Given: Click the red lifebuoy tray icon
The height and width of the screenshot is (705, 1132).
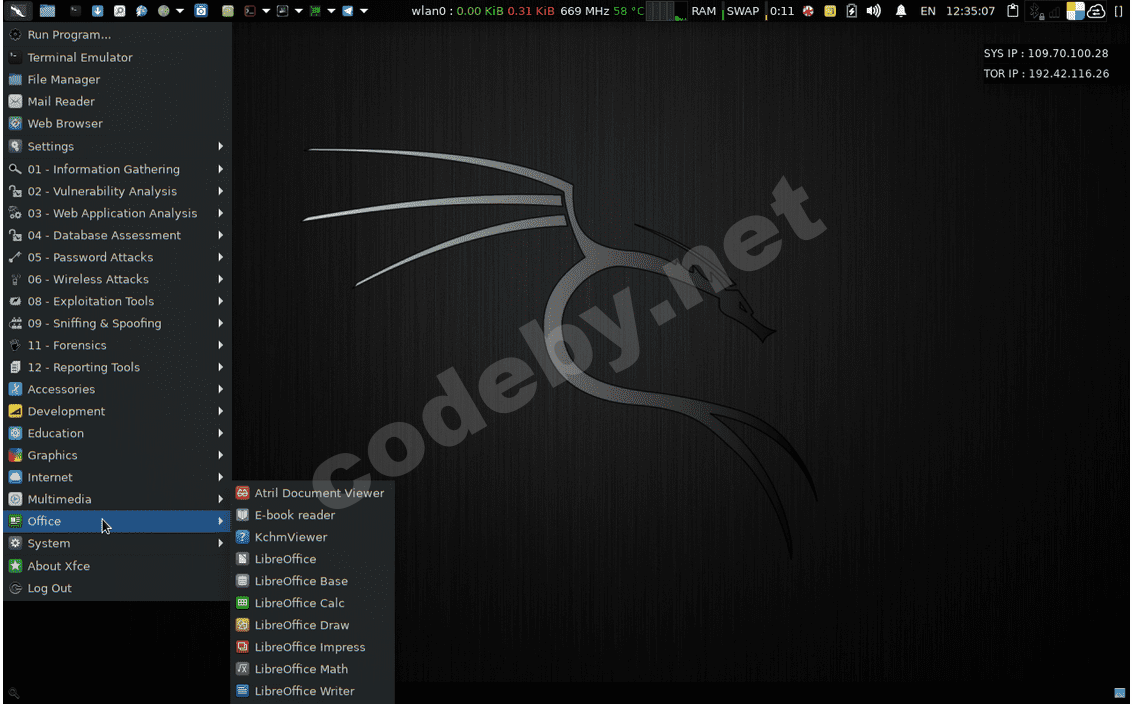Looking at the screenshot, I should click(x=808, y=11).
